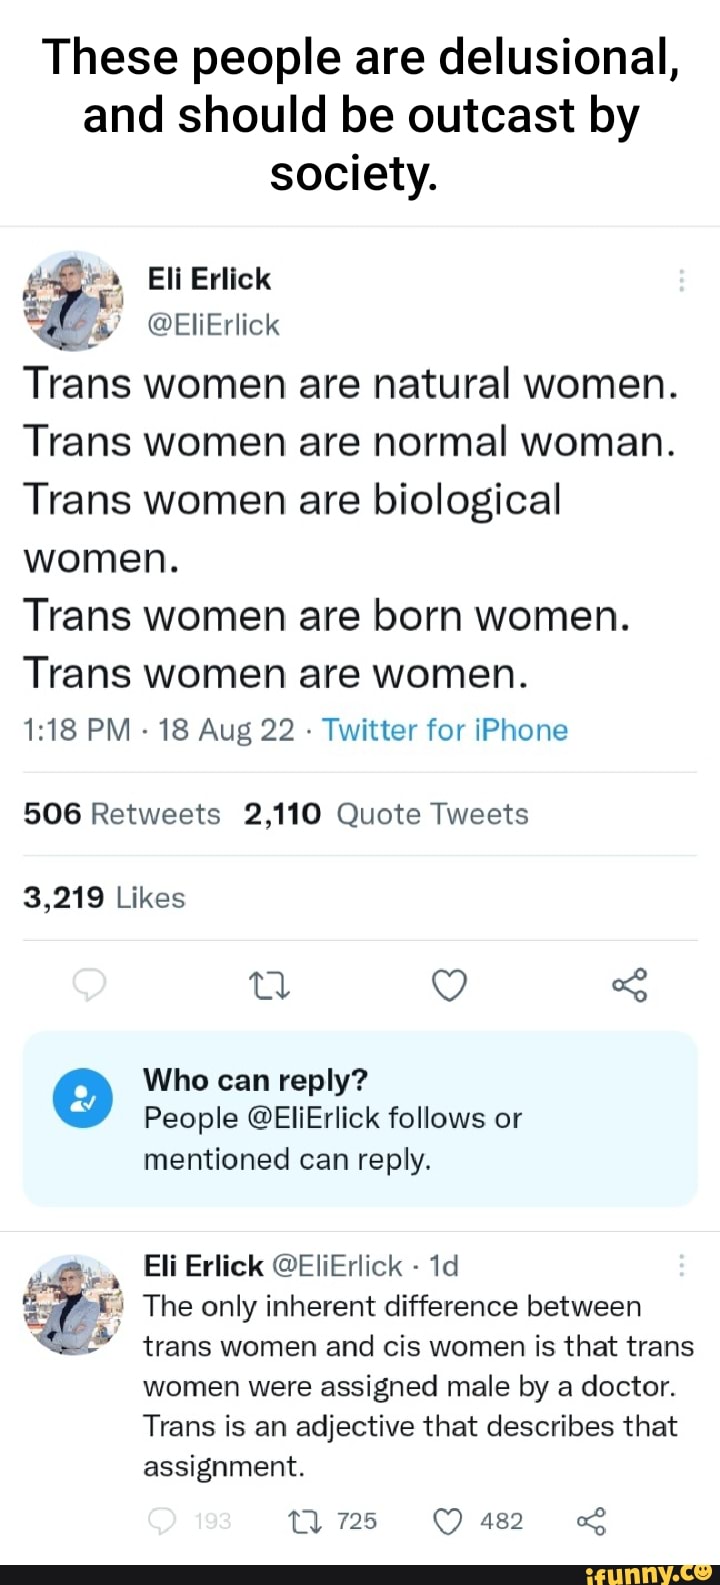
Task: Click the @EliErlick handle below the main name
Action: [213, 325]
